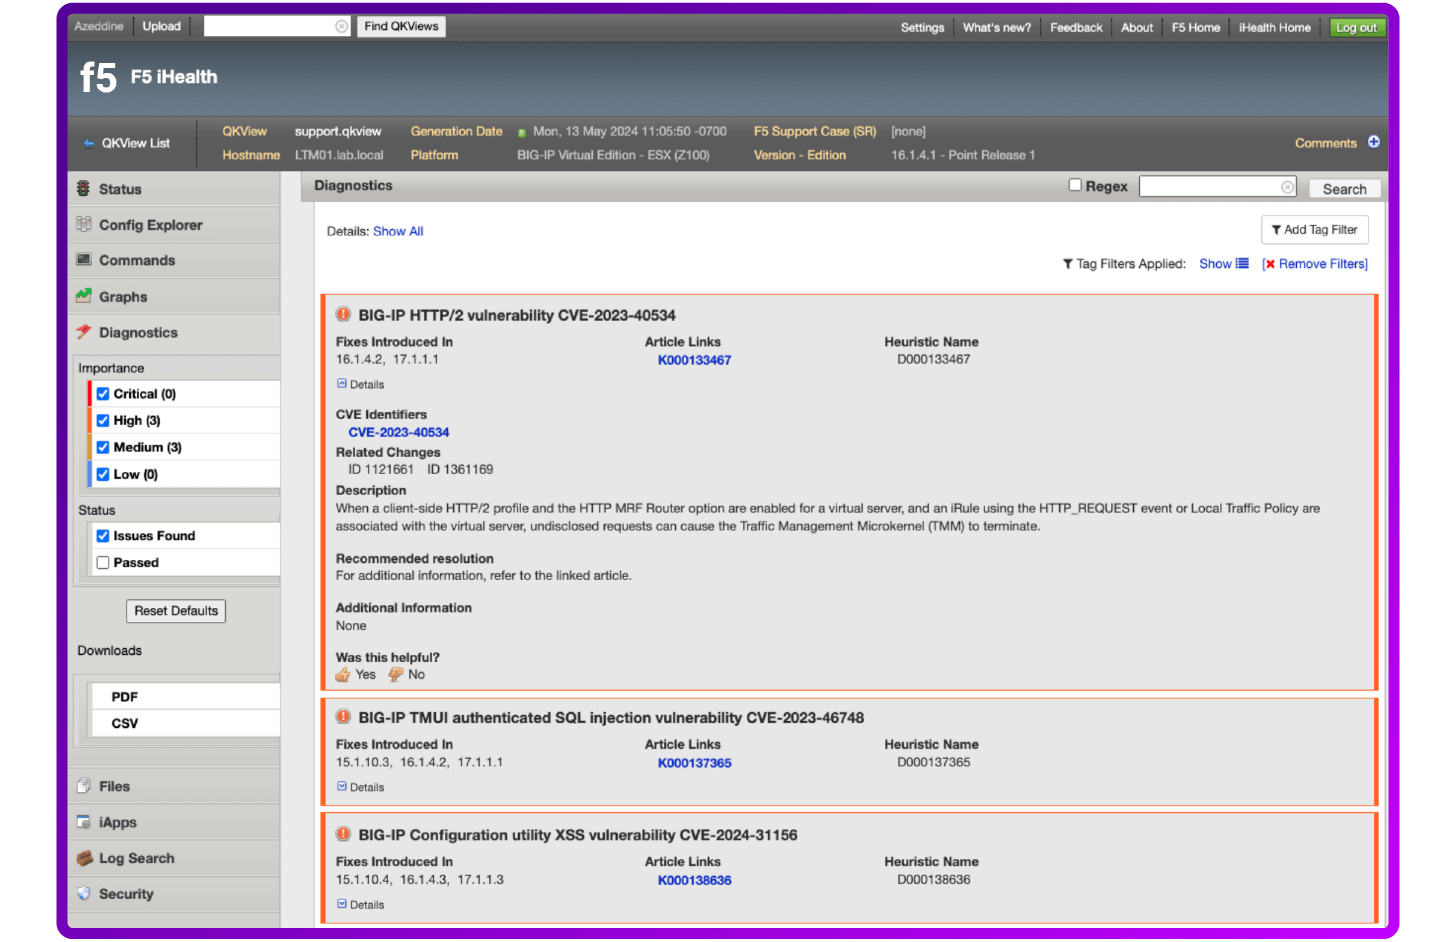Click the list icon beside Show filters
This screenshot has width=1456, height=942.
click(x=1242, y=264)
